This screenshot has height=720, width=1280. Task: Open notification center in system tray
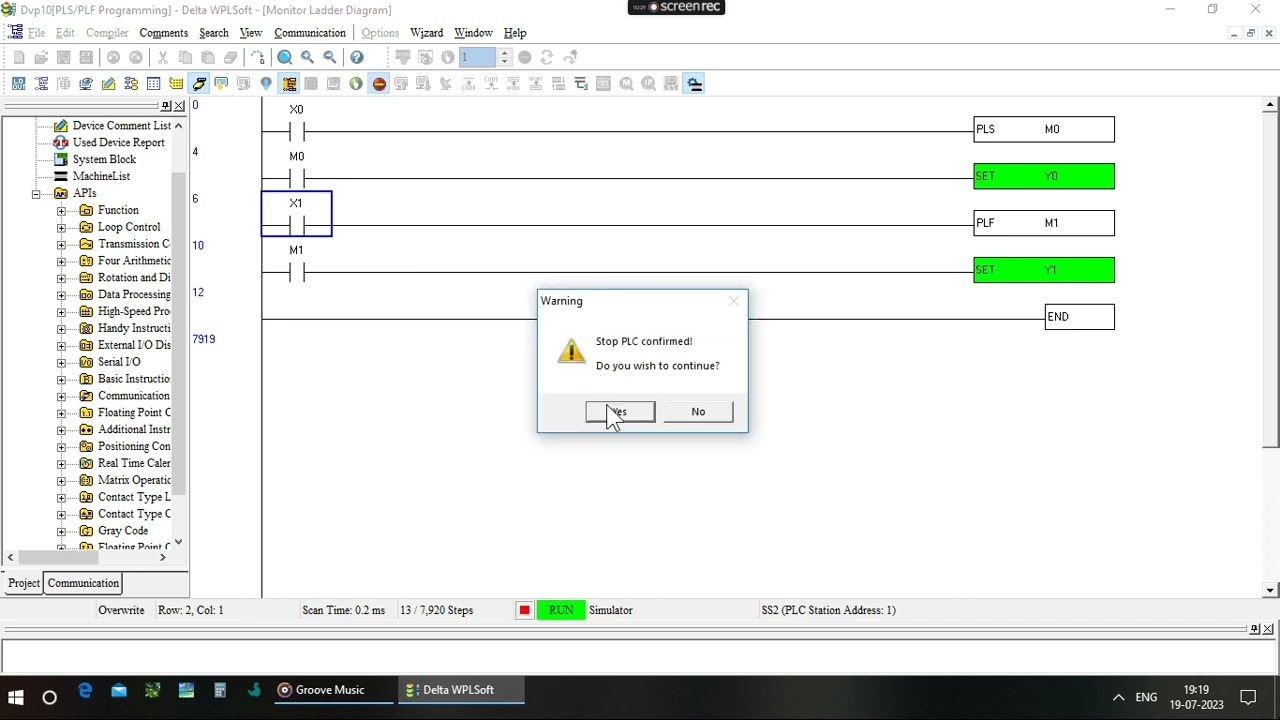pyautogui.click(x=1248, y=697)
